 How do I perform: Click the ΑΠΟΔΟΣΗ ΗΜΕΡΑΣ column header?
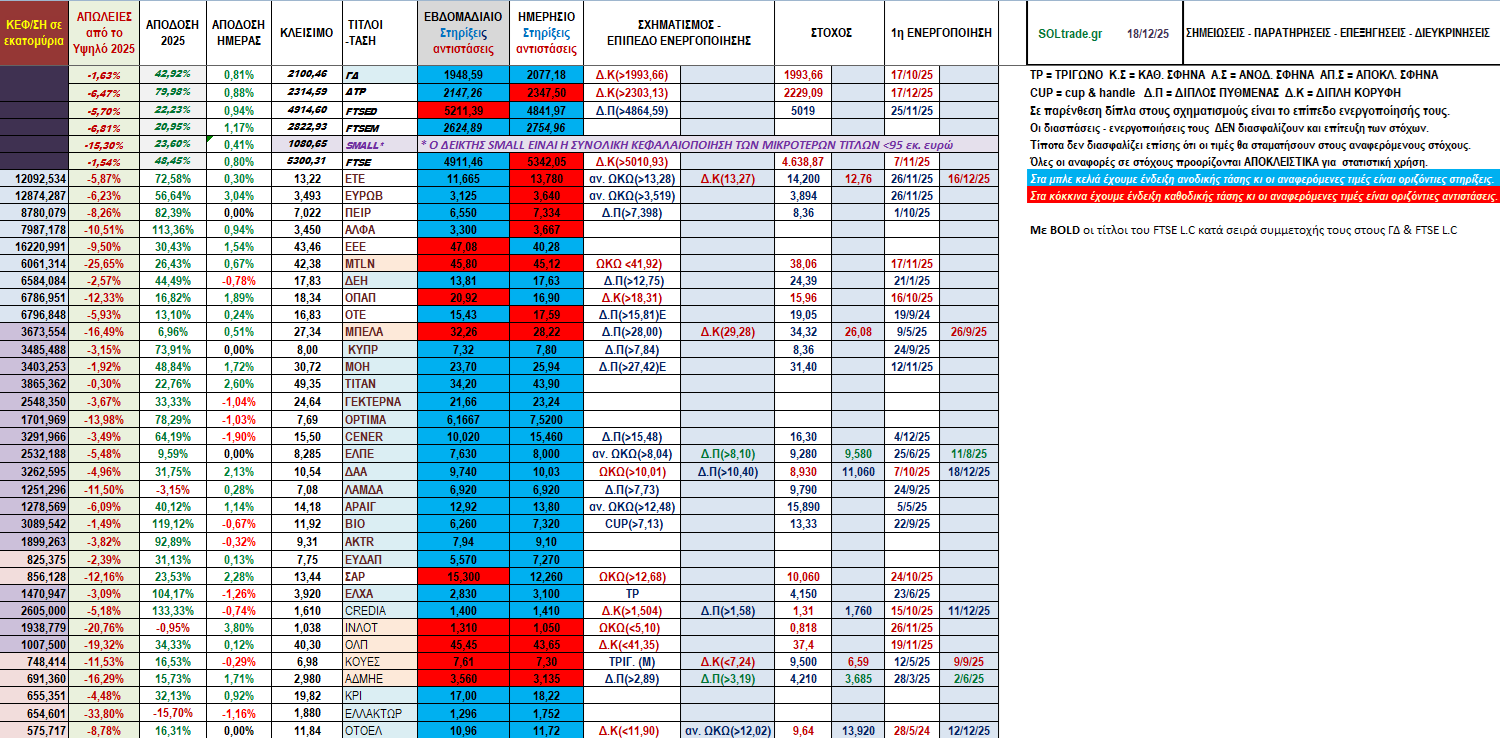pos(238,33)
